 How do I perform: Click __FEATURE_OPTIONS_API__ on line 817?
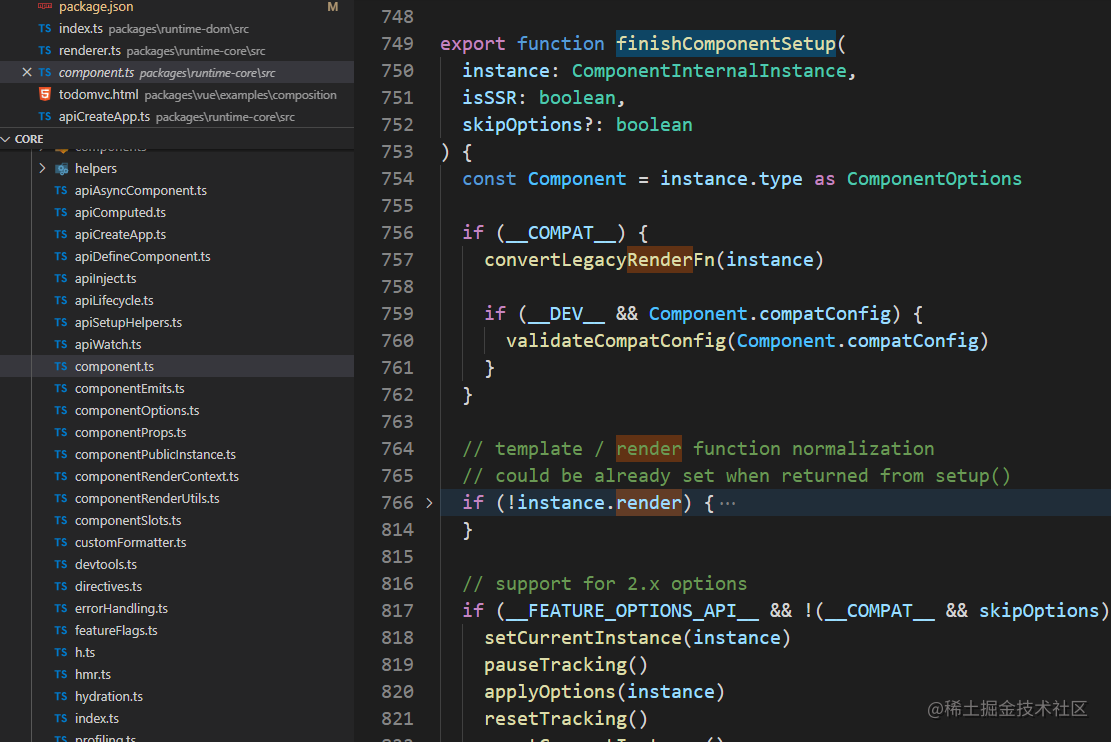[633, 611]
